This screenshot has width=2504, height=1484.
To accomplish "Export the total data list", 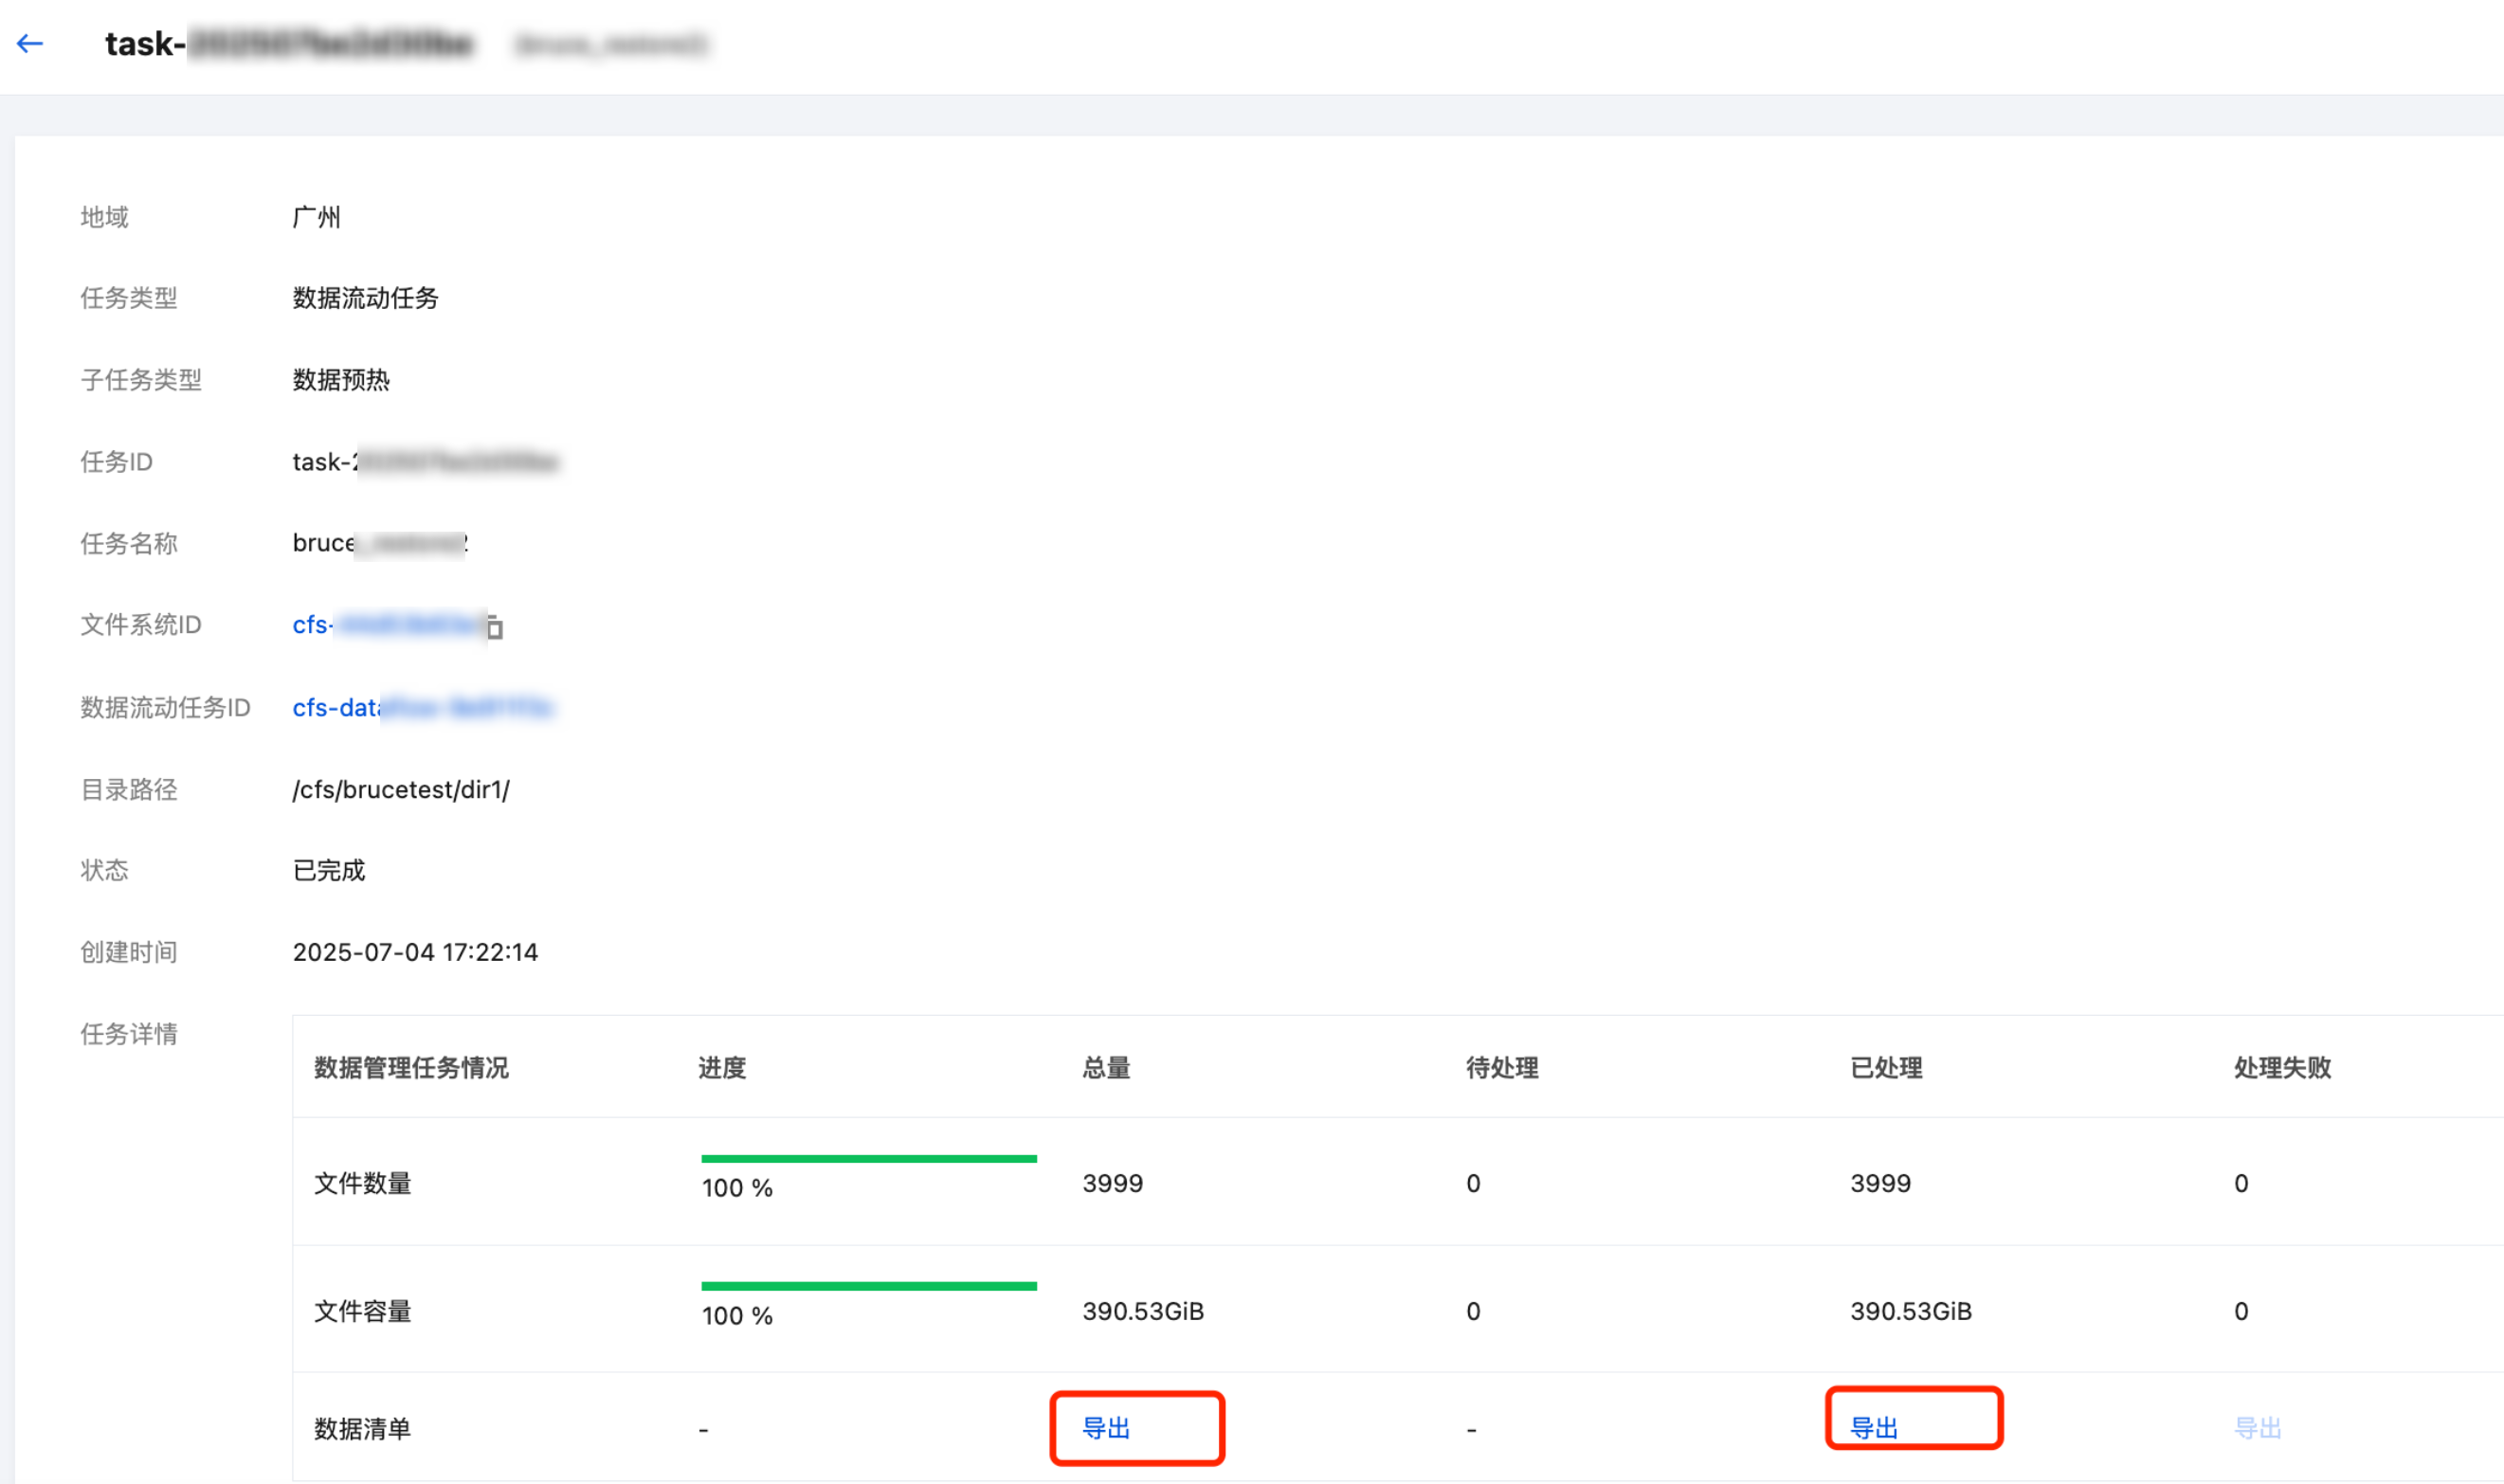I will tap(1106, 1428).
